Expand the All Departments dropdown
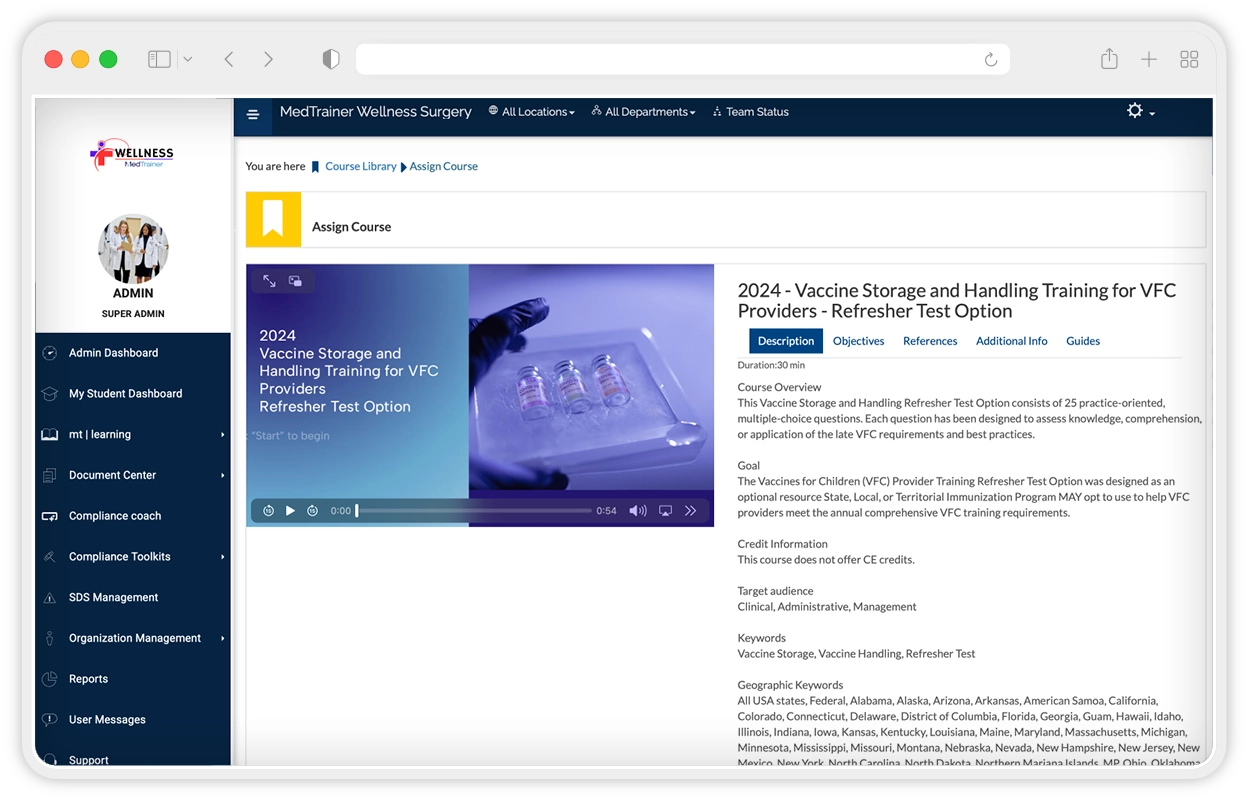Screen dimensions: 1250x800 pos(643,112)
